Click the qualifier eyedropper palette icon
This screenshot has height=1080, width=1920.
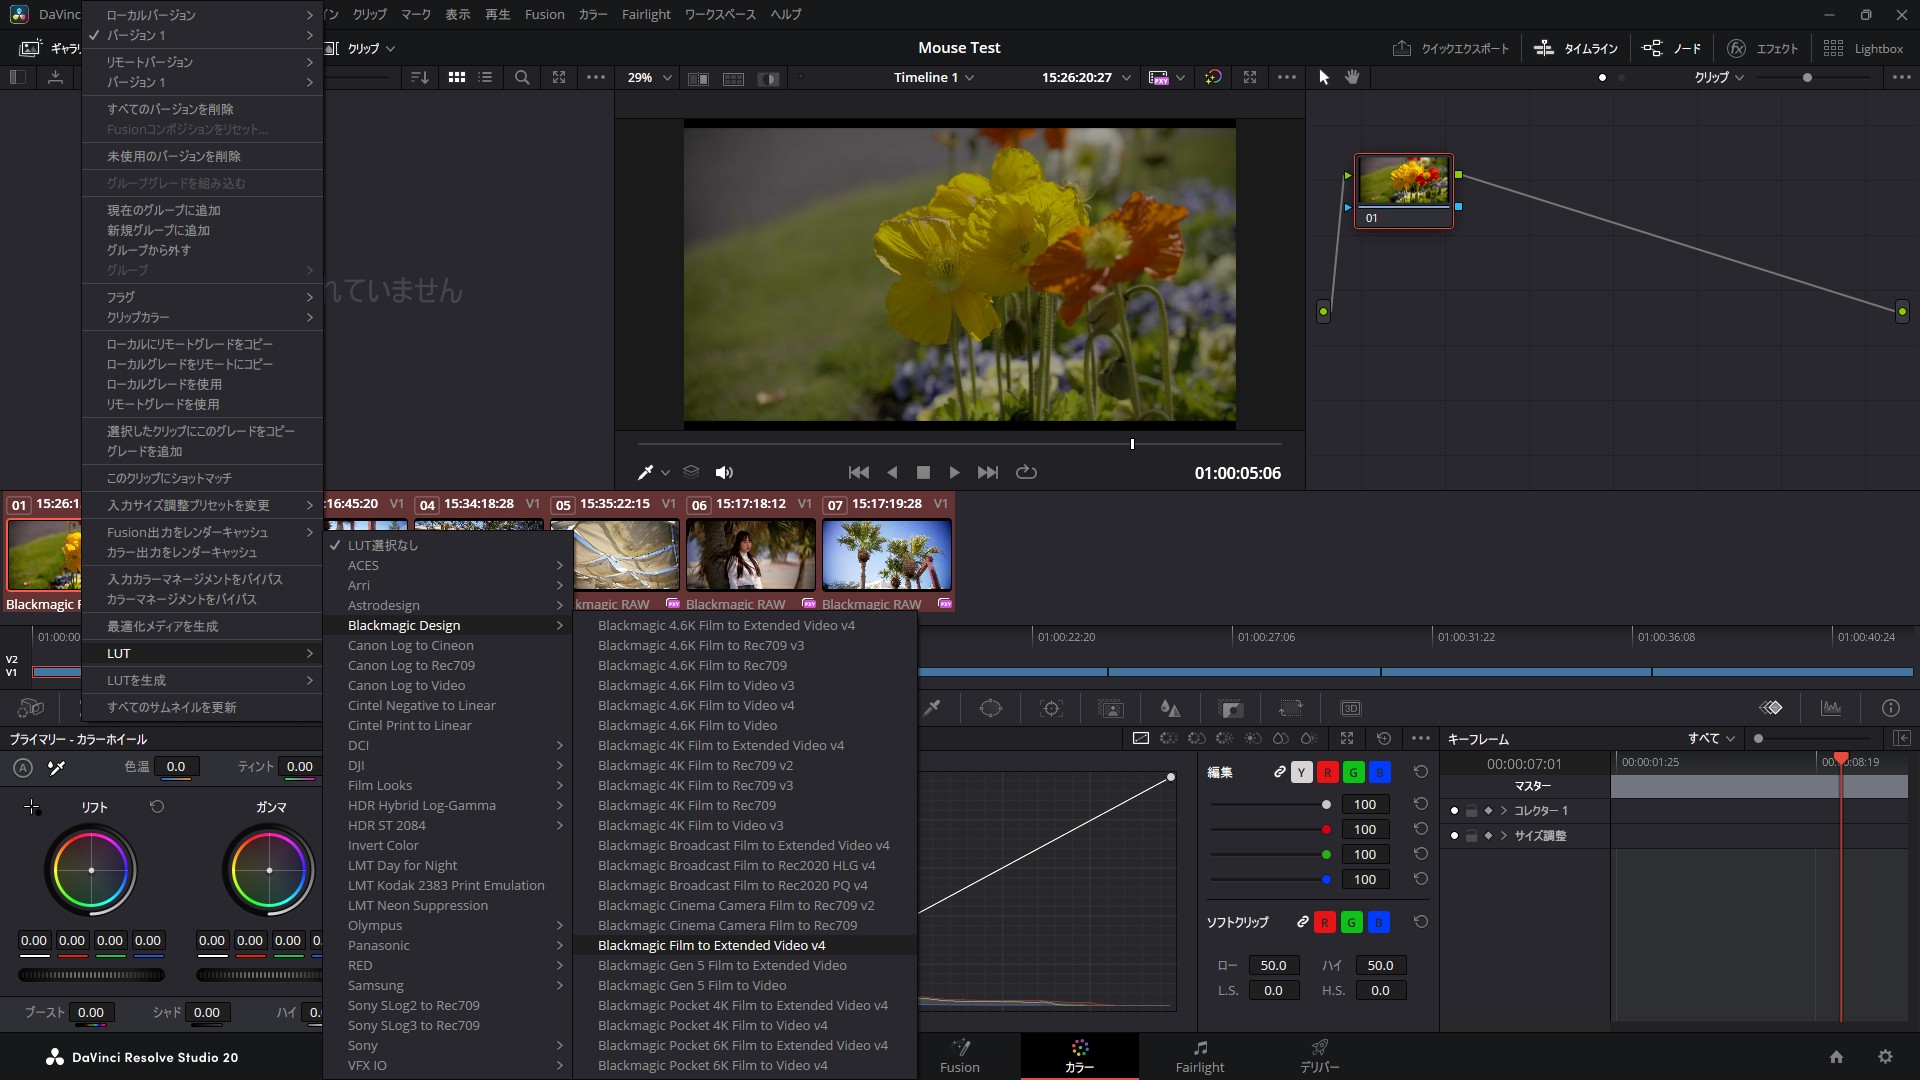pyautogui.click(x=932, y=708)
